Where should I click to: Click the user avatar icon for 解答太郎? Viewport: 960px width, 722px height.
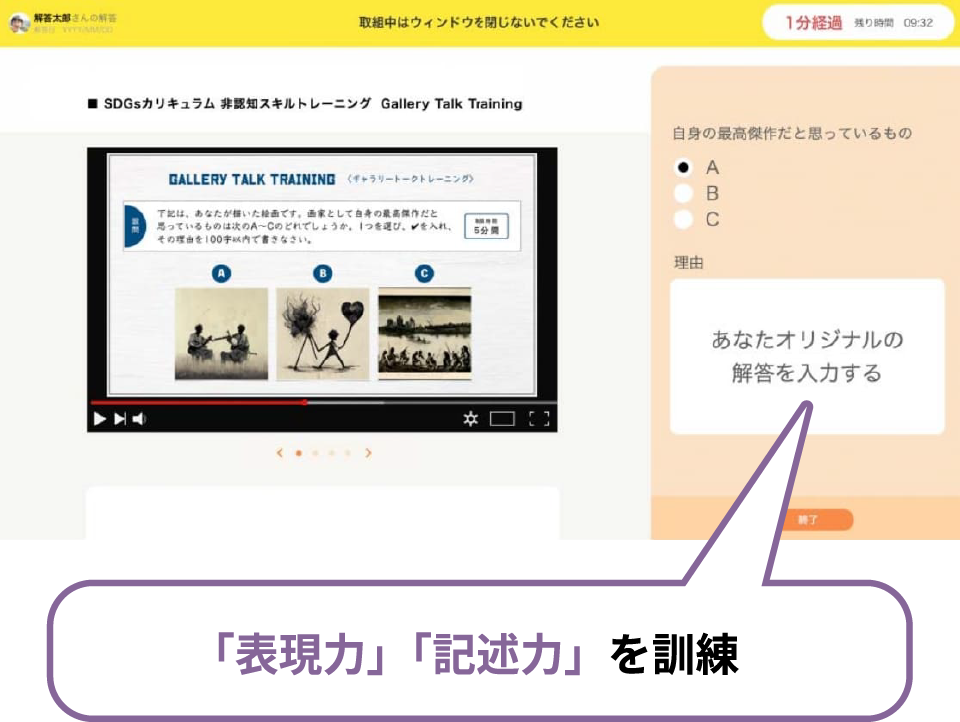(19, 22)
